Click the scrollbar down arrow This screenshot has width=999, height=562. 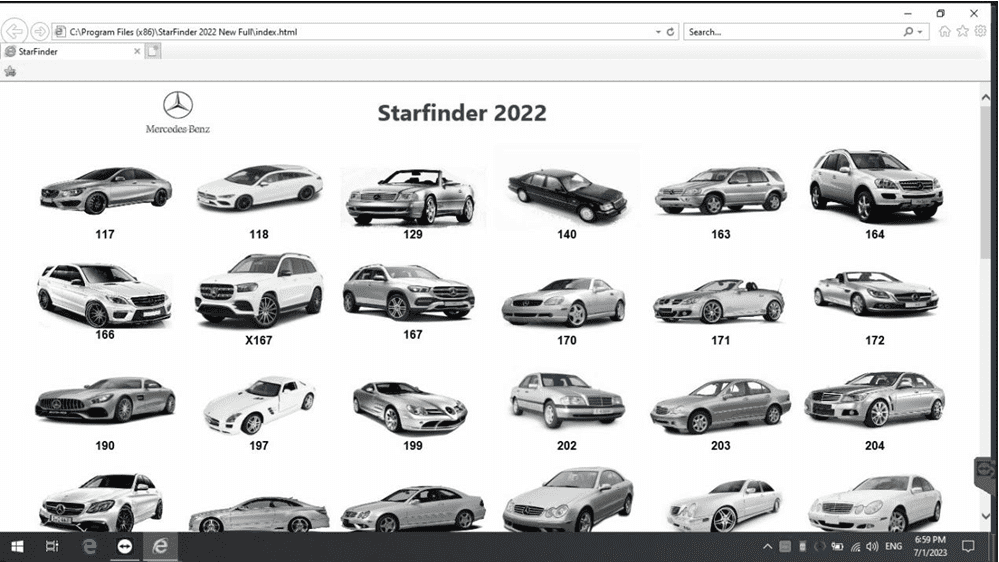pos(986,515)
